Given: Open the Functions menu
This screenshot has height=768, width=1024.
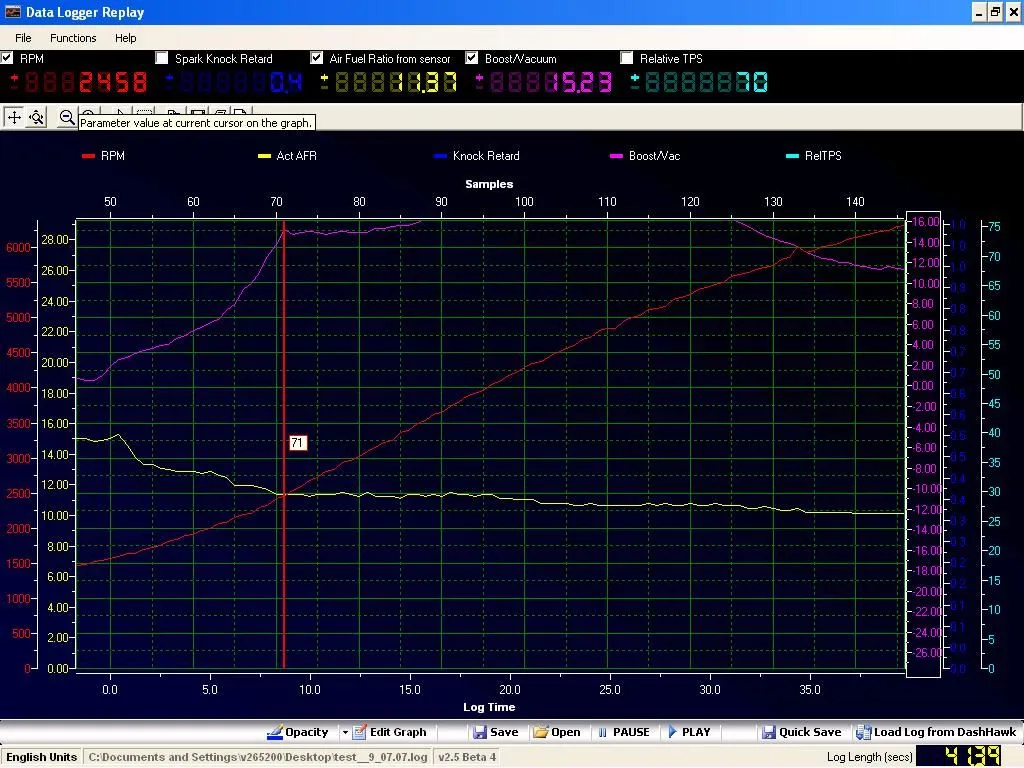Looking at the screenshot, I should tap(73, 38).
